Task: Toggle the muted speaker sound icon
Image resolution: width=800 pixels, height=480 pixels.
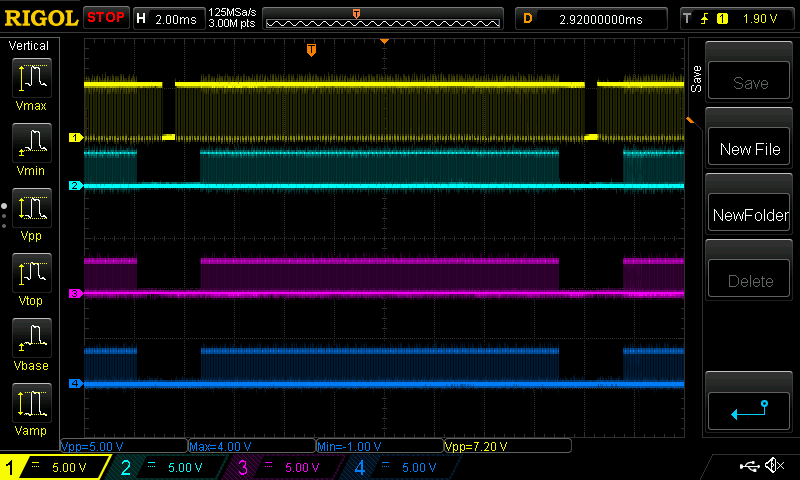Action: click(774, 465)
